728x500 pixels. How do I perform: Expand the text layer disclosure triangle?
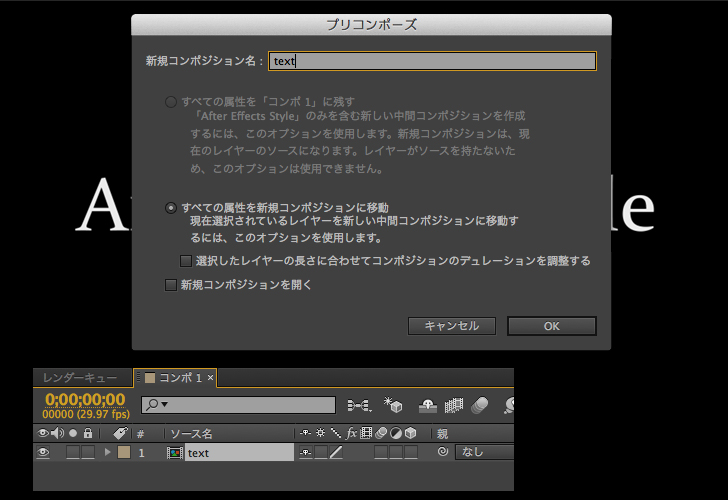107,453
